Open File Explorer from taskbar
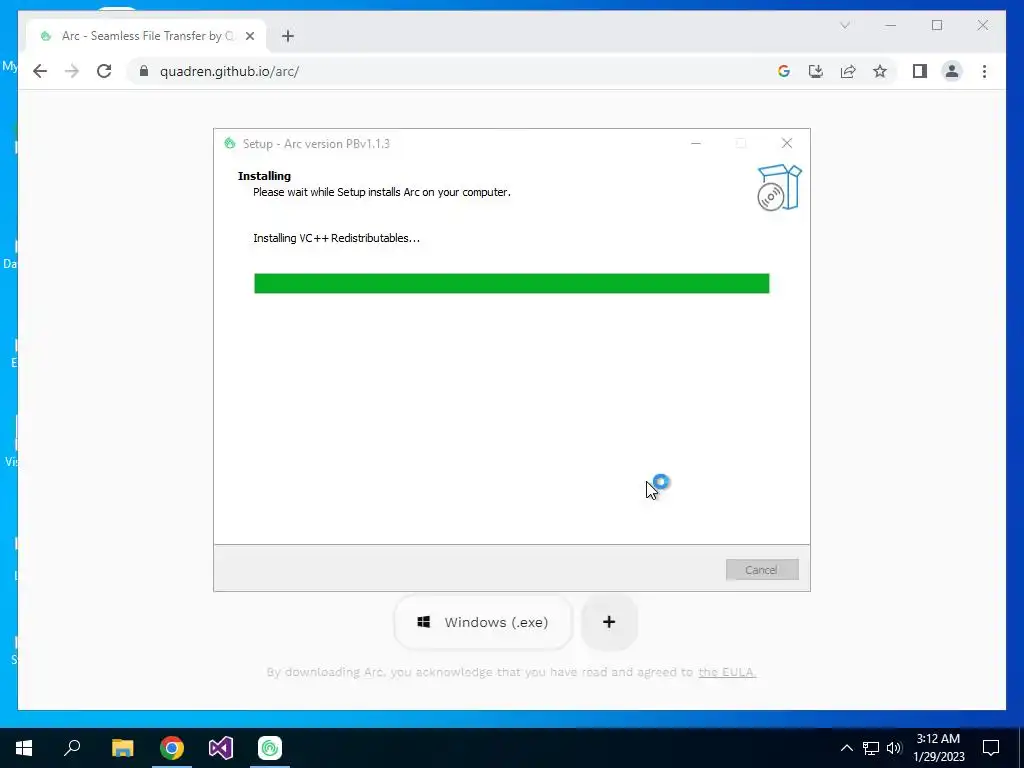Screen dimensions: 1024x768 tap(122, 748)
